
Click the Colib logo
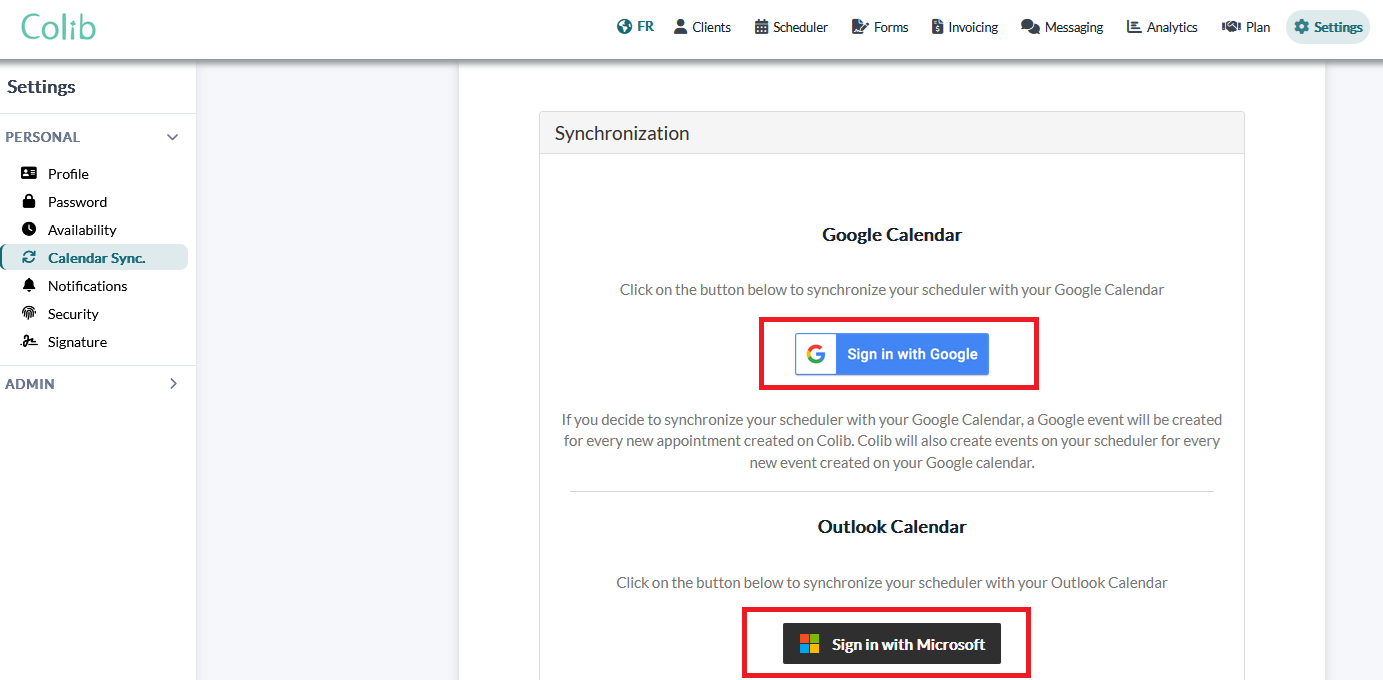(x=58, y=27)
